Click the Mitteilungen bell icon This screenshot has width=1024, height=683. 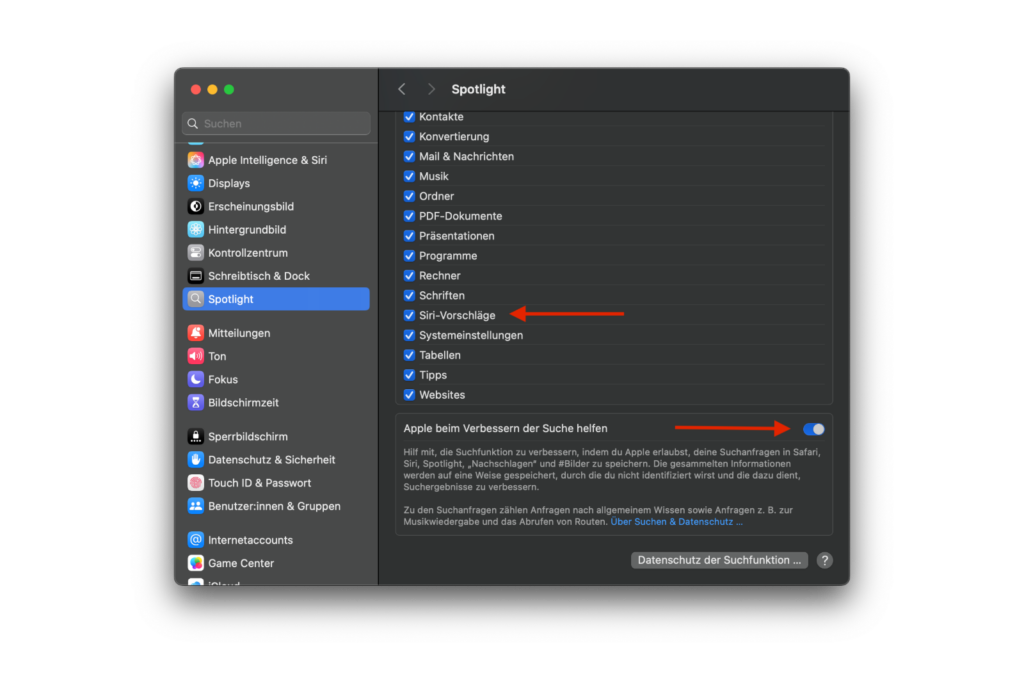(x=196, y=333)
